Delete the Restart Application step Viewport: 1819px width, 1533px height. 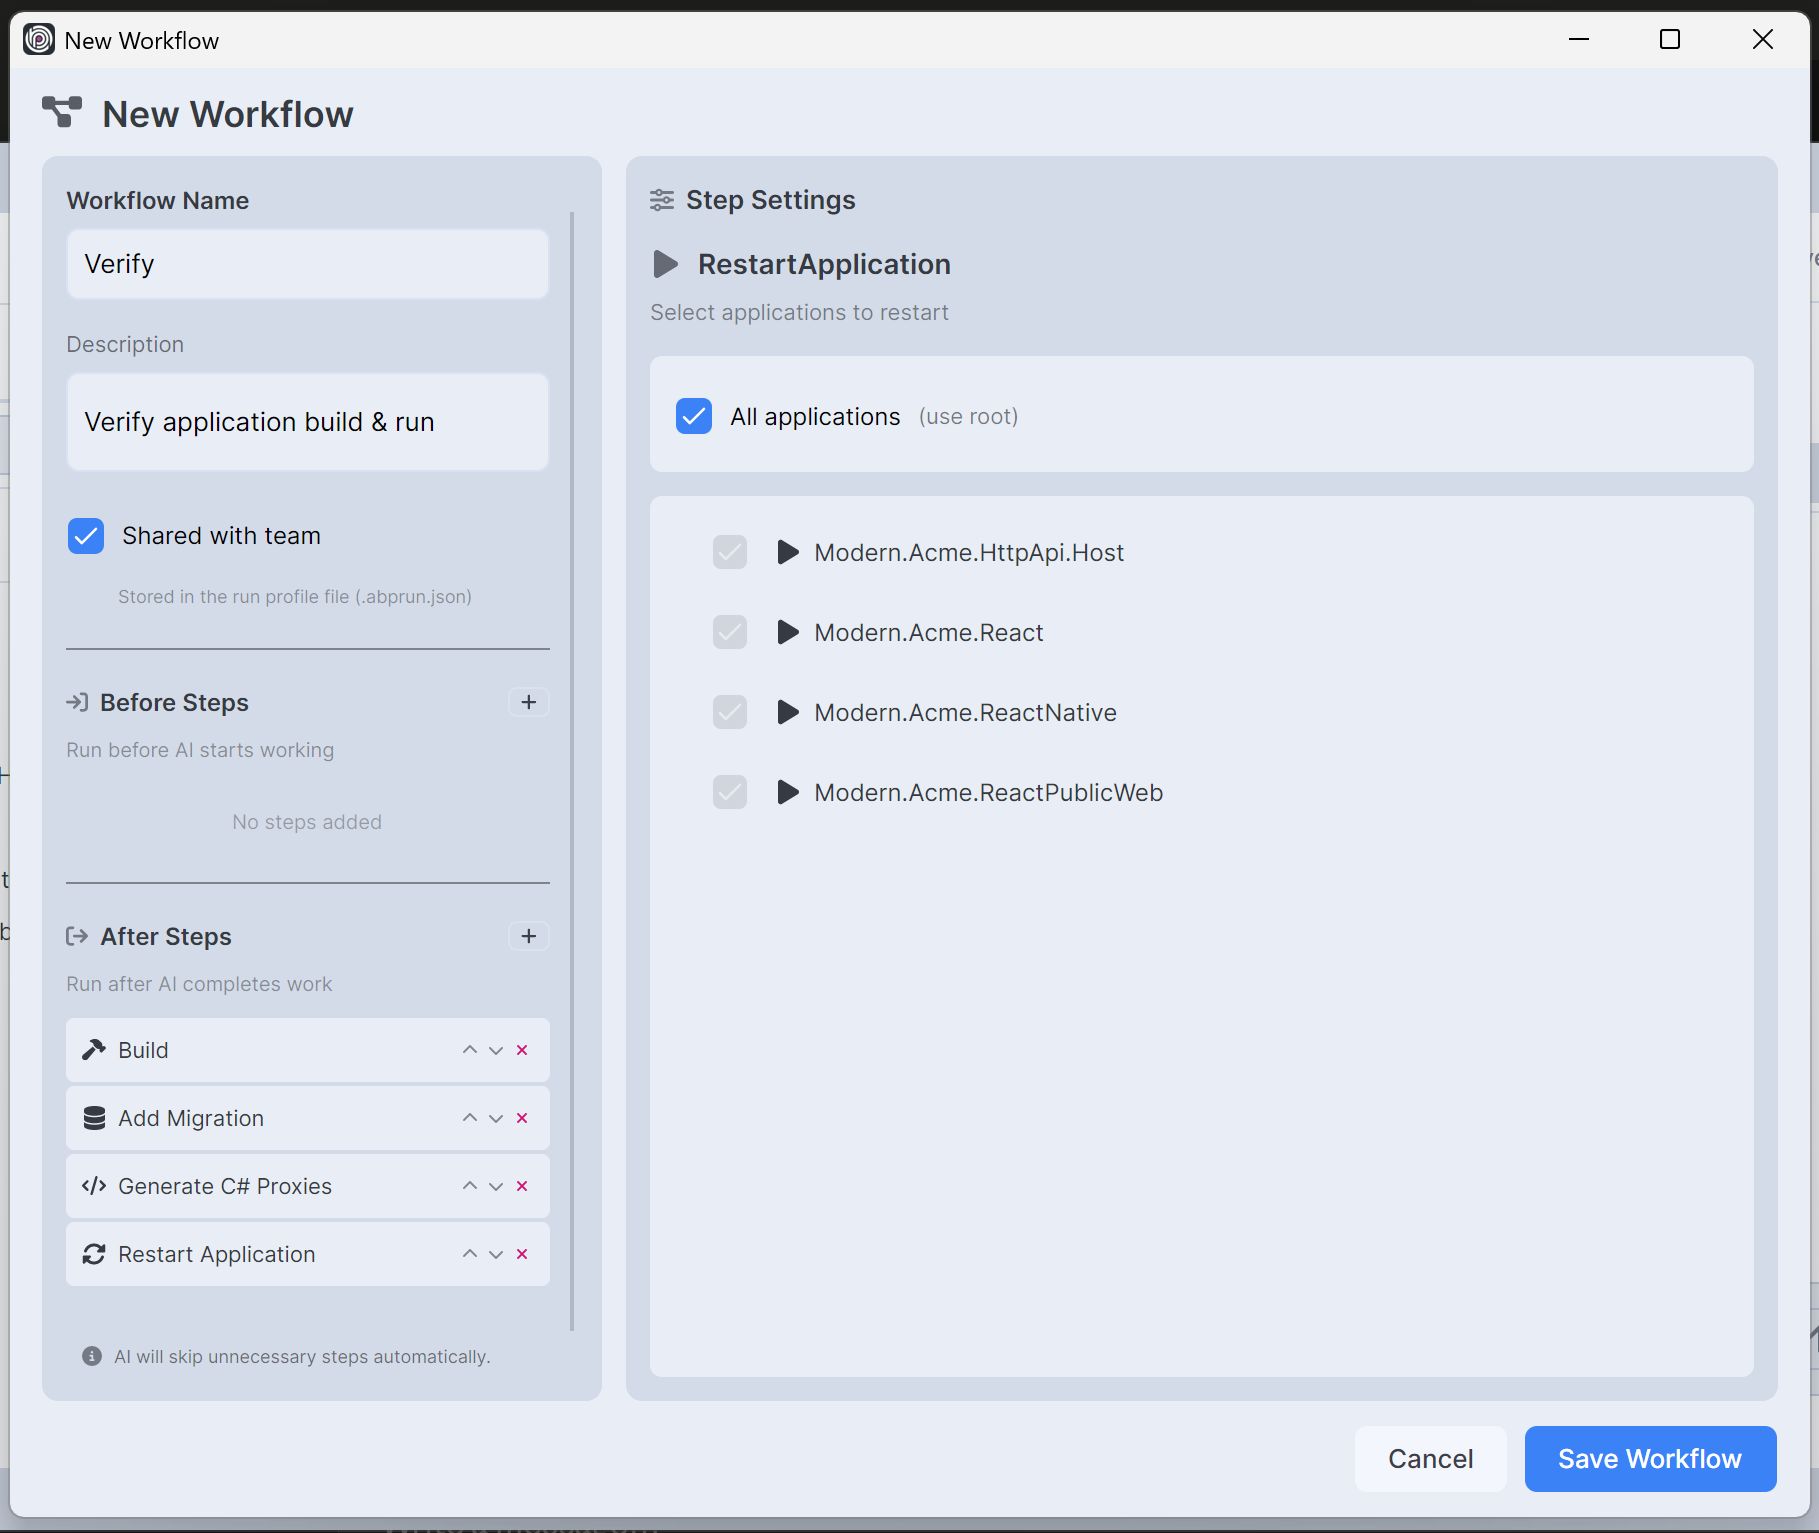[522, 1254]
